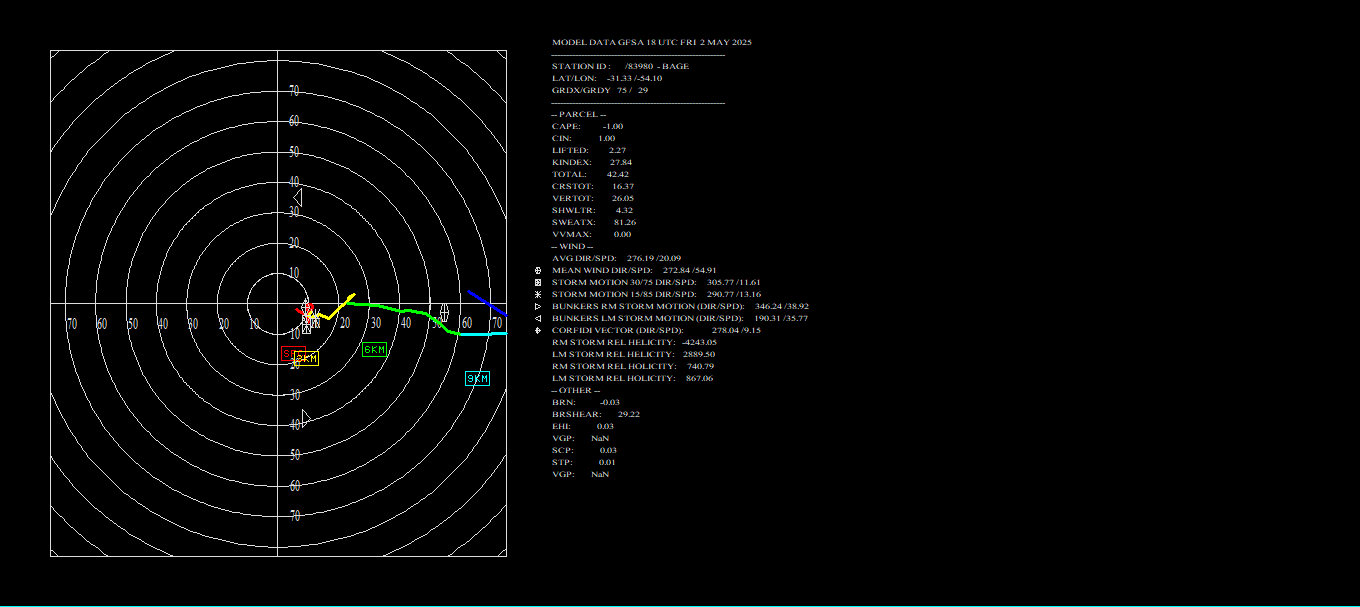
Task: Click the BRSHEAR value 29.22
Action: point(629,414)
